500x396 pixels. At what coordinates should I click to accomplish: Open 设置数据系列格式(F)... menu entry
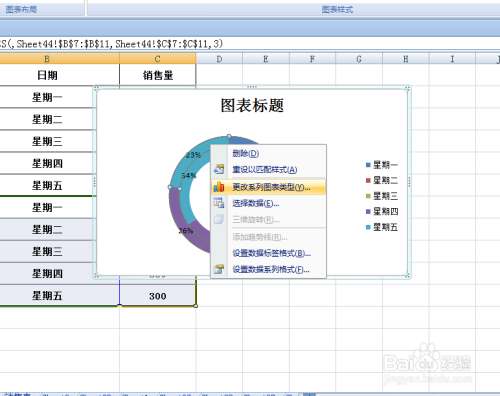click(271, 269)
